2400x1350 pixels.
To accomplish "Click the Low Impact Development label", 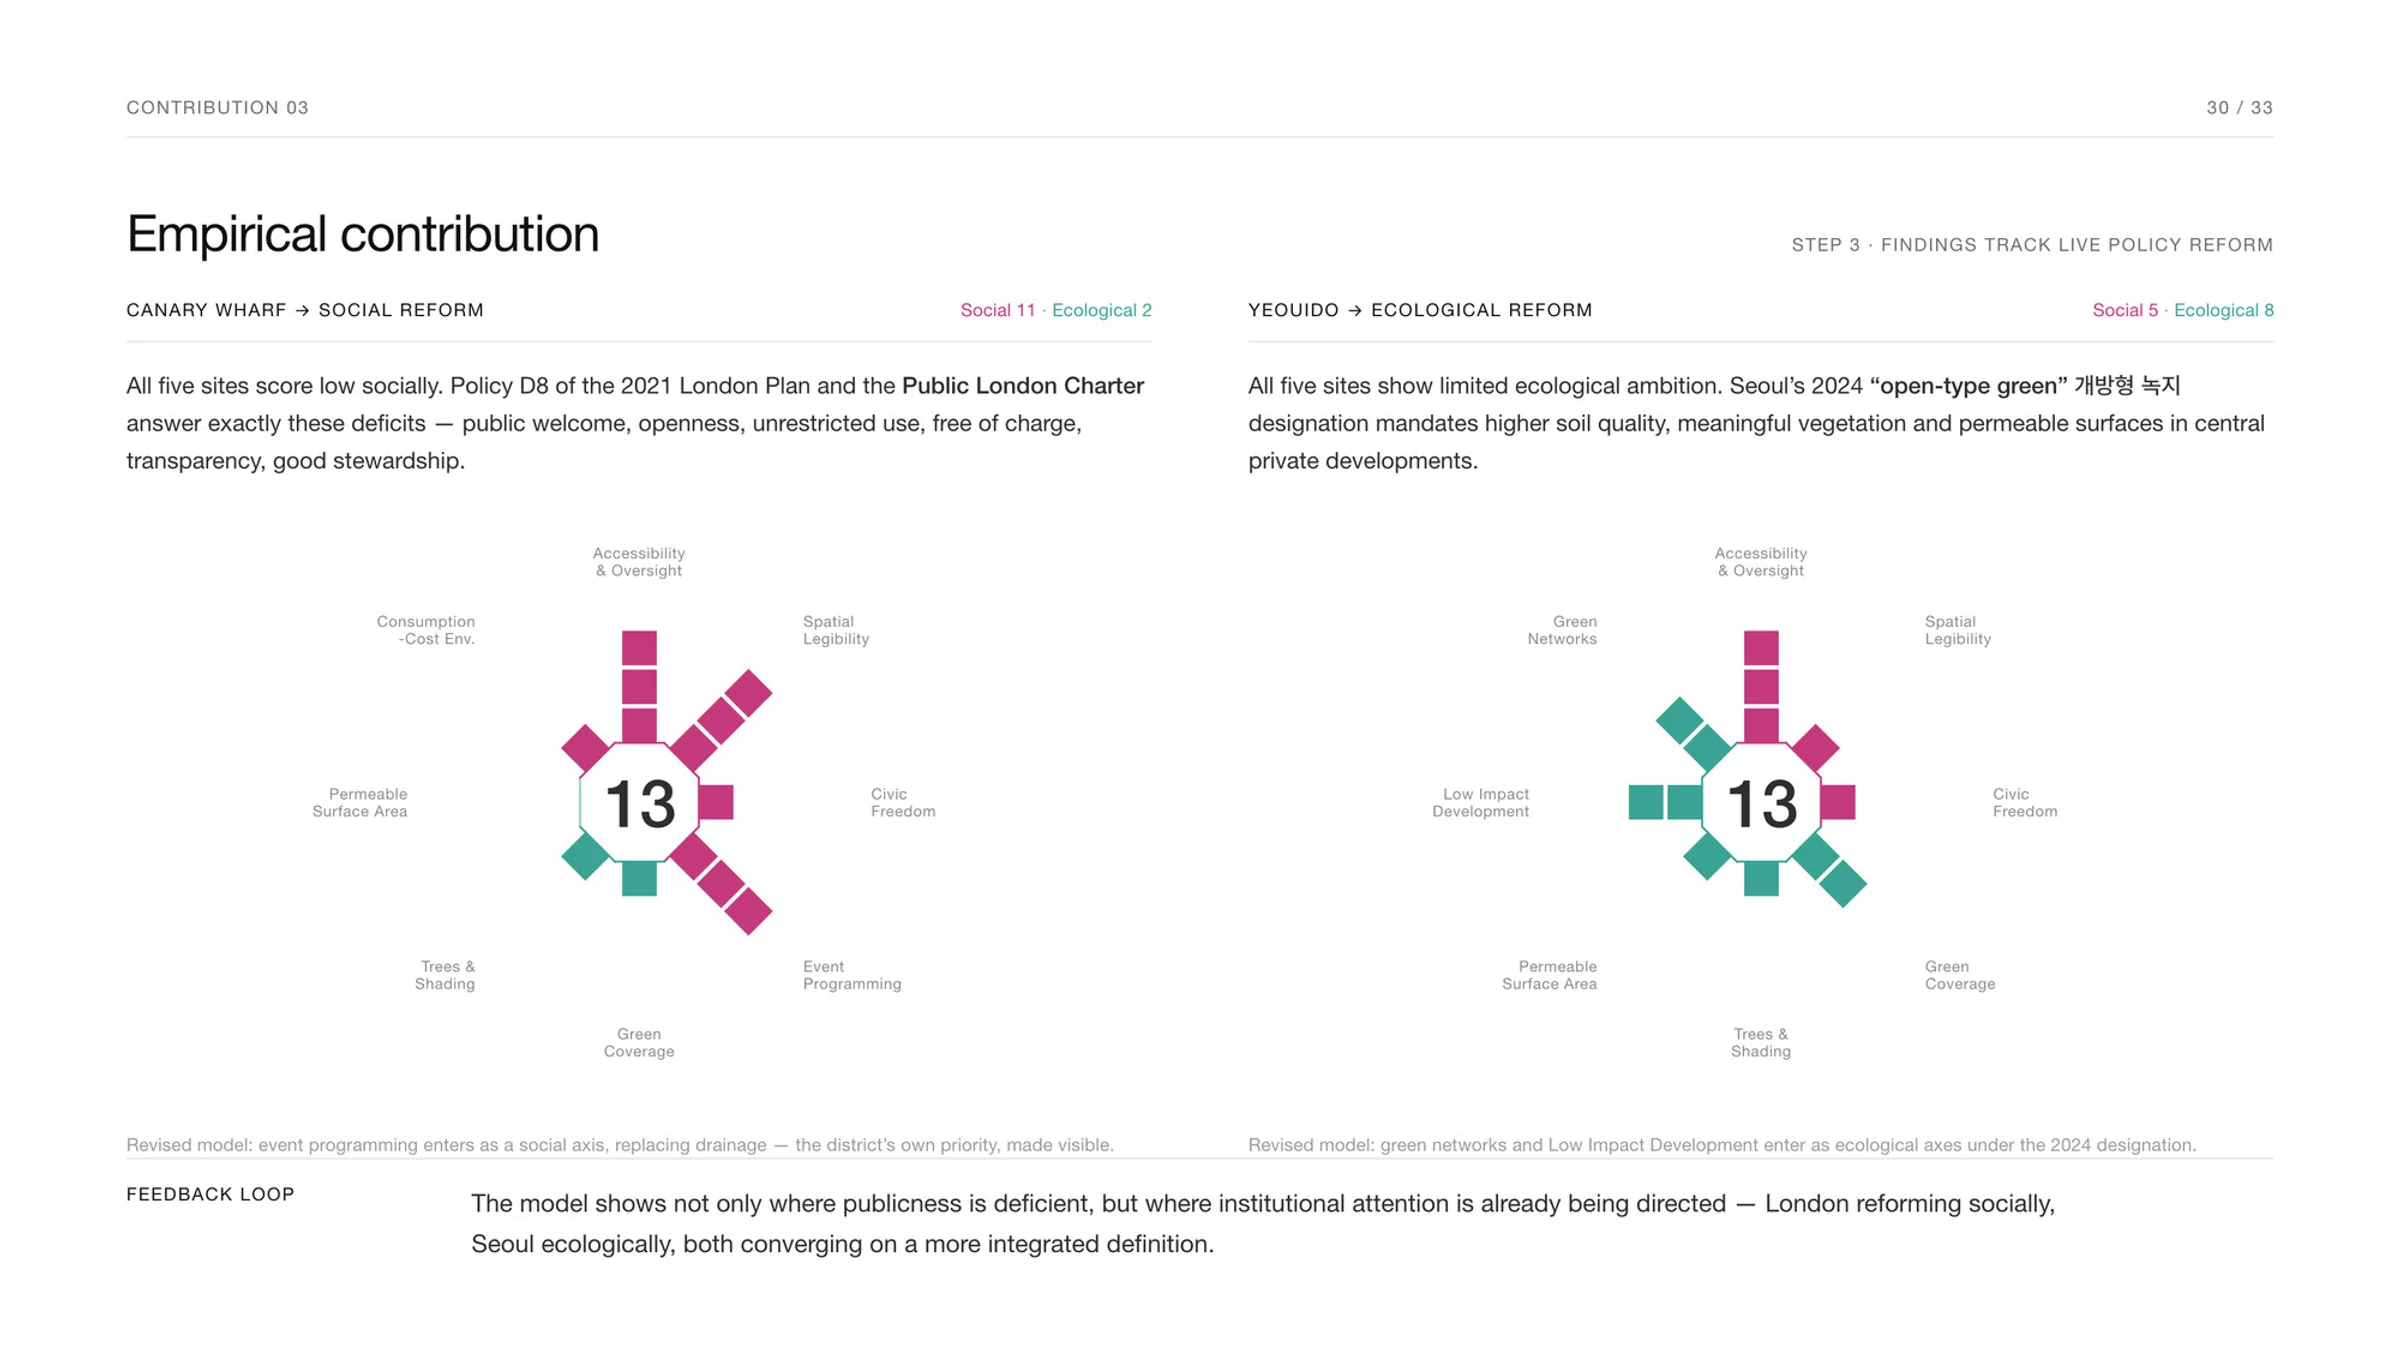I will click(1481, 802).
